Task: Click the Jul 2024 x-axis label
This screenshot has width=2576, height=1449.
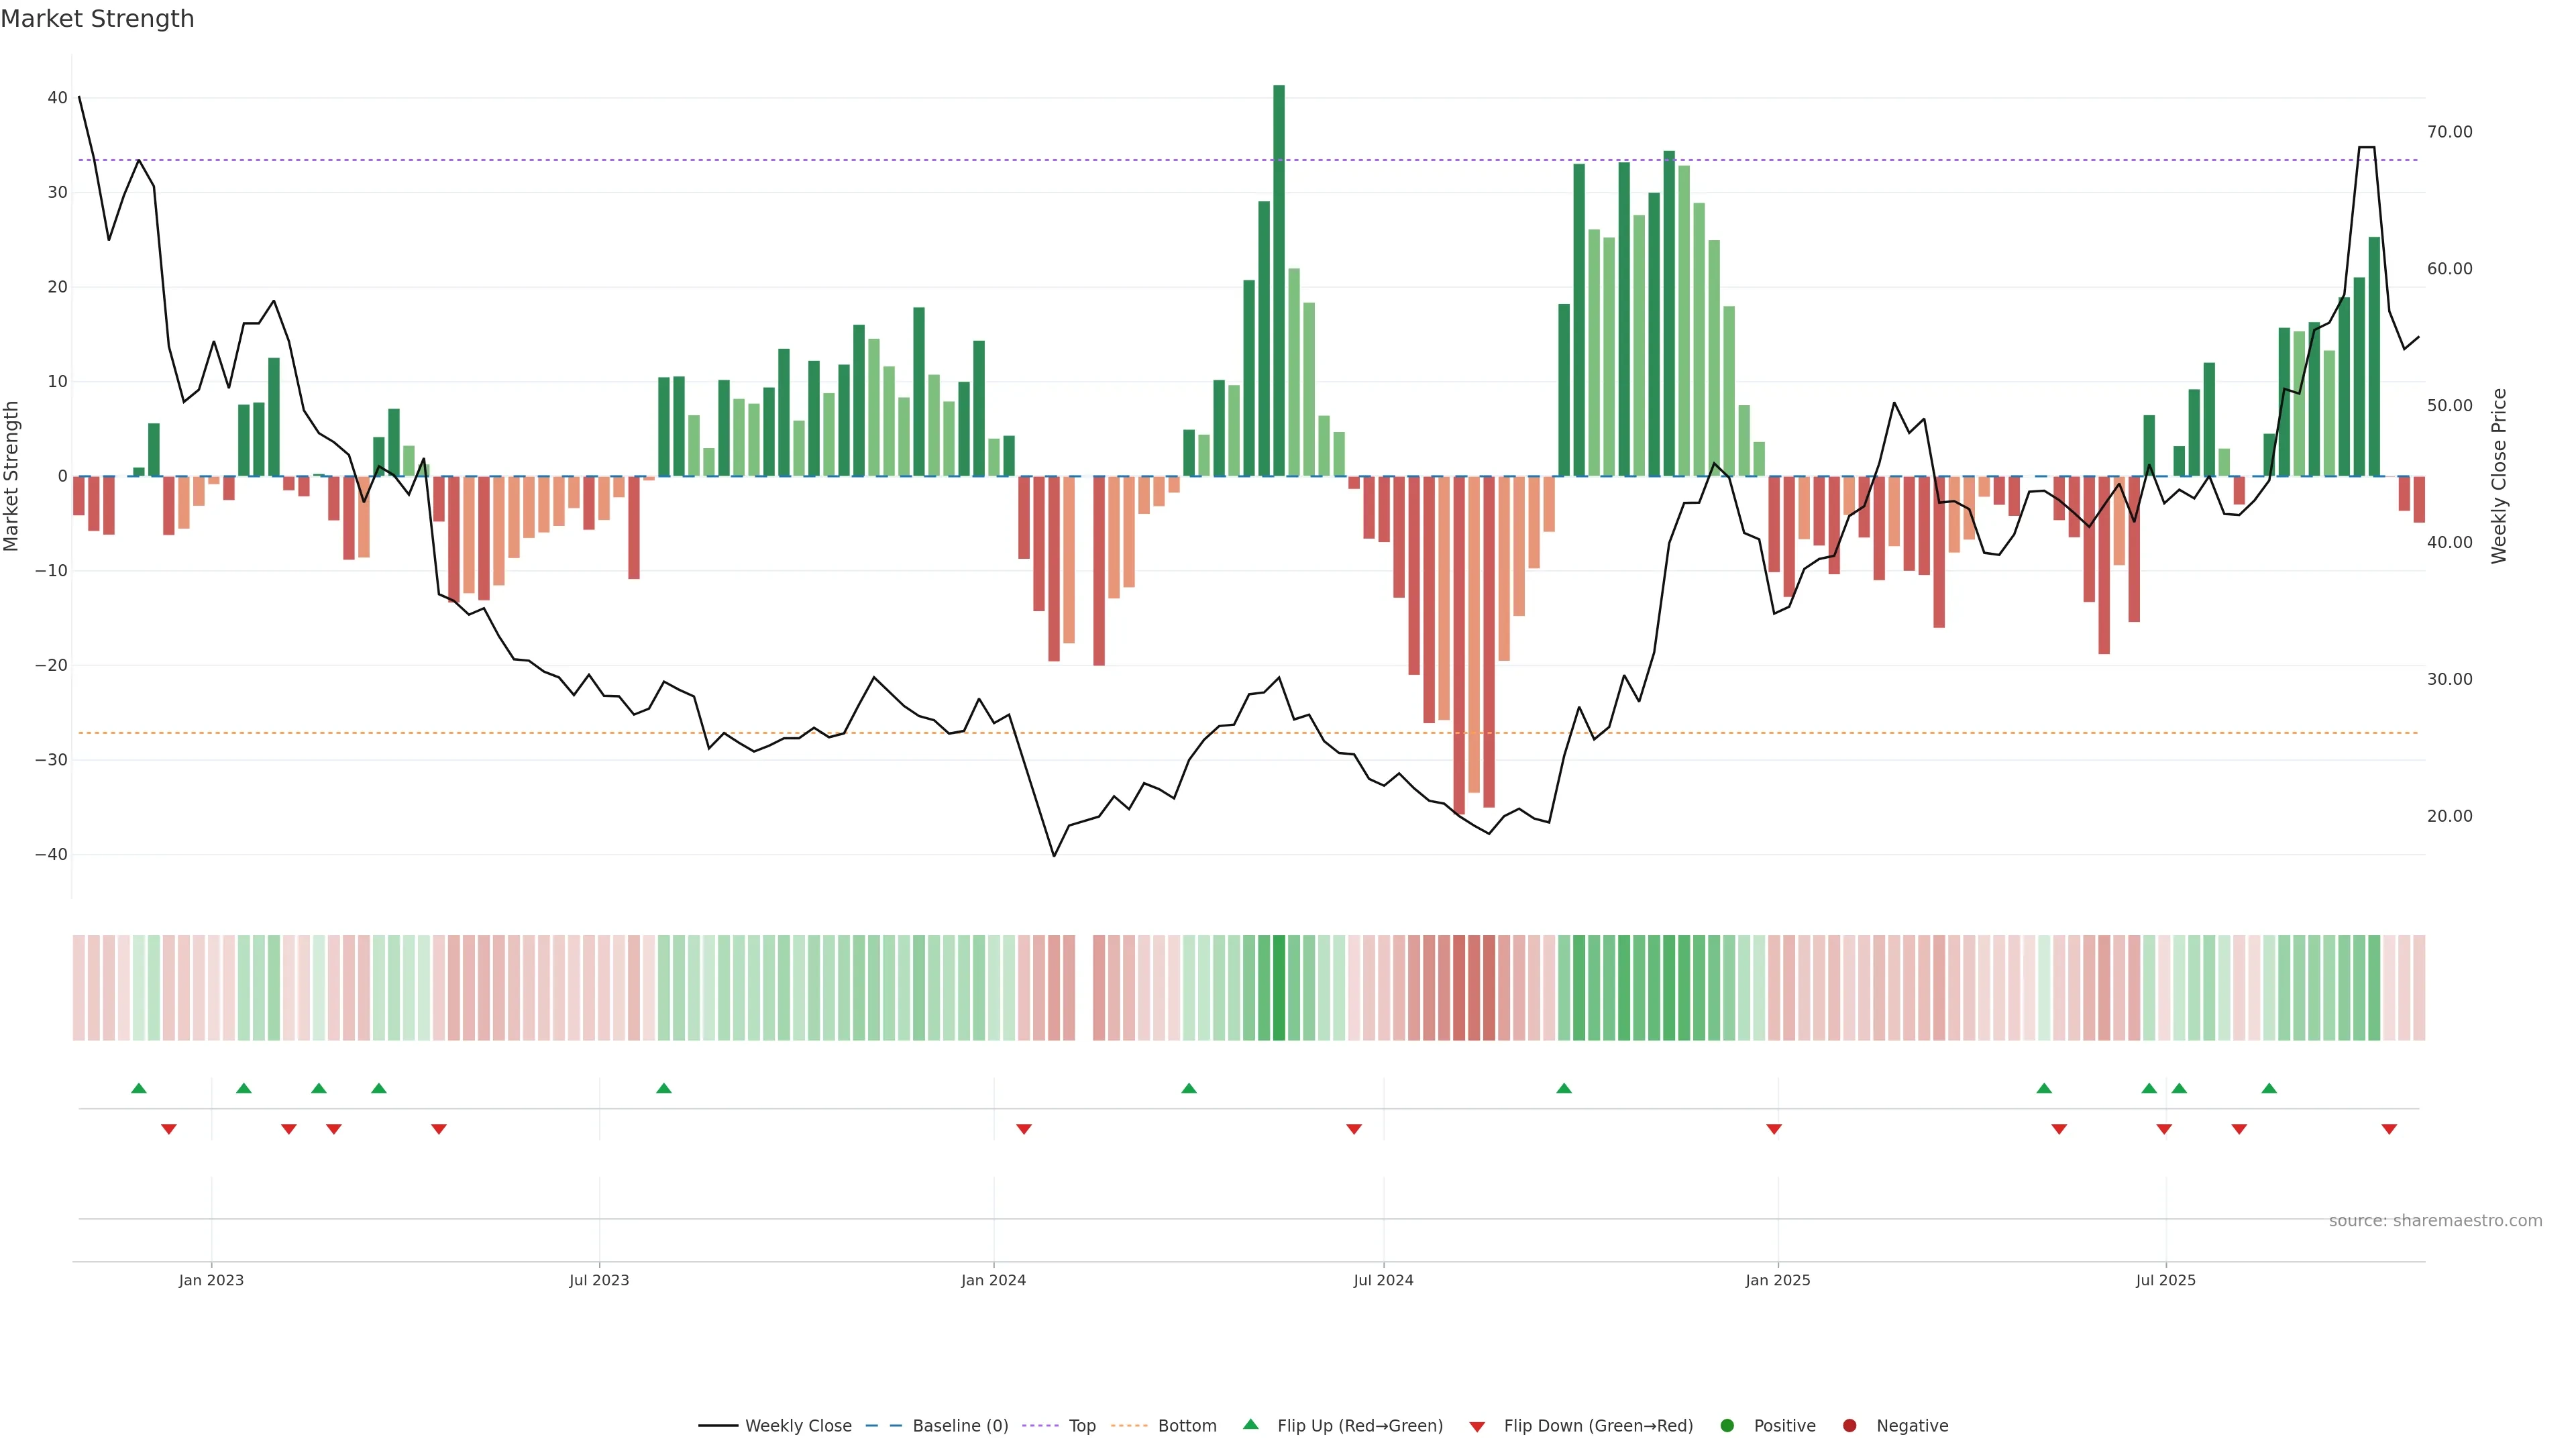Action: click(x=1383, y=1280)
